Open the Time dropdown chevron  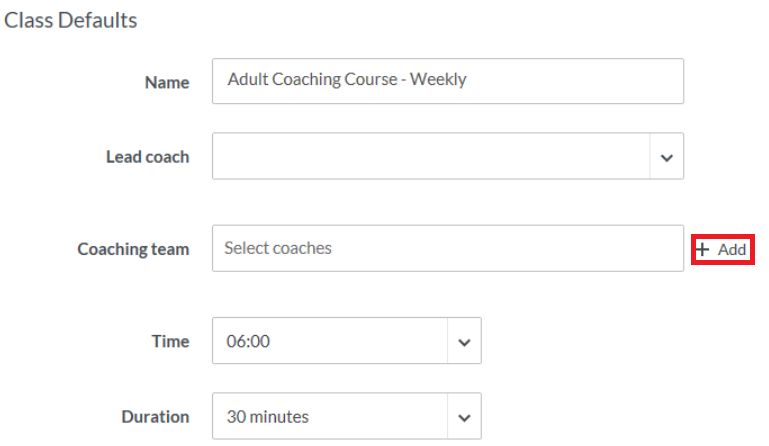click(464, 342)
